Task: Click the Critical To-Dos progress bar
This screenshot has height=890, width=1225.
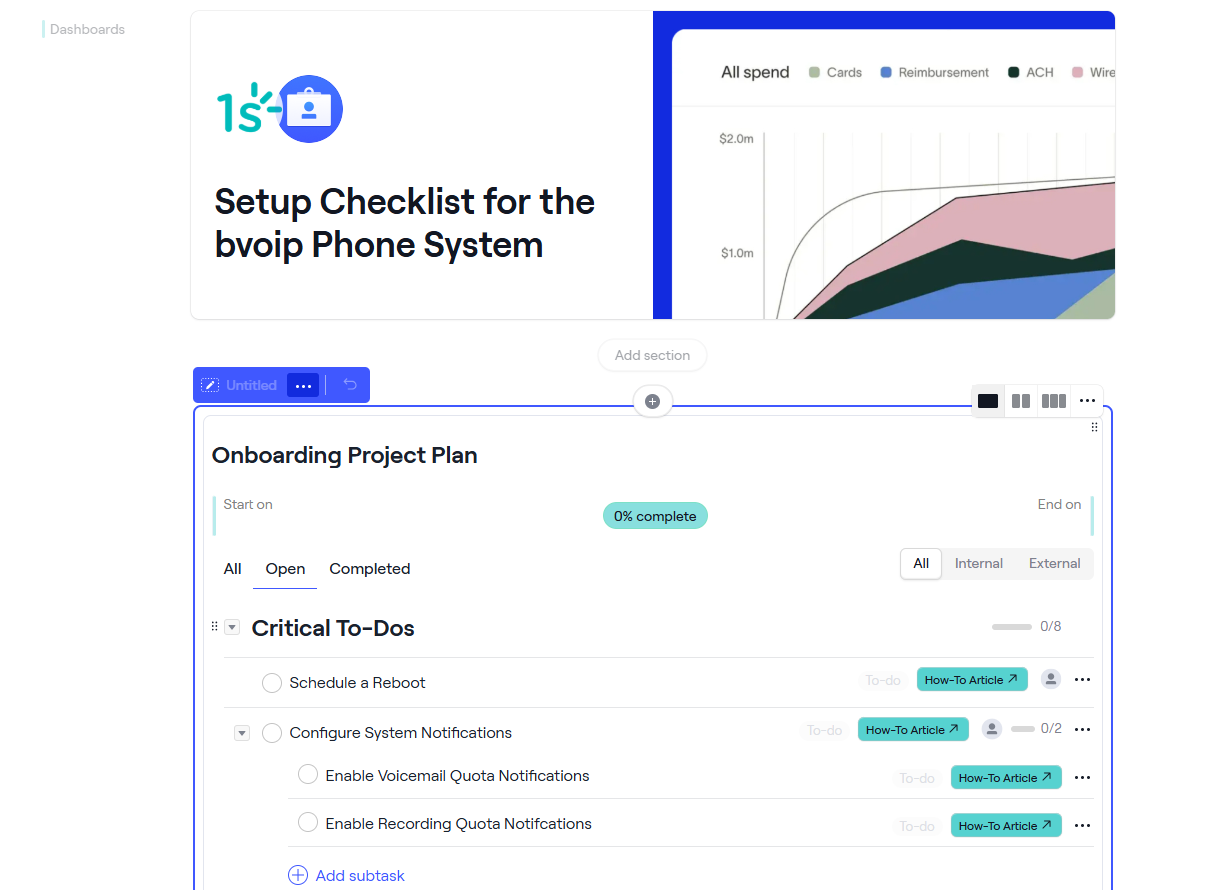Action: click(1011, 627)
